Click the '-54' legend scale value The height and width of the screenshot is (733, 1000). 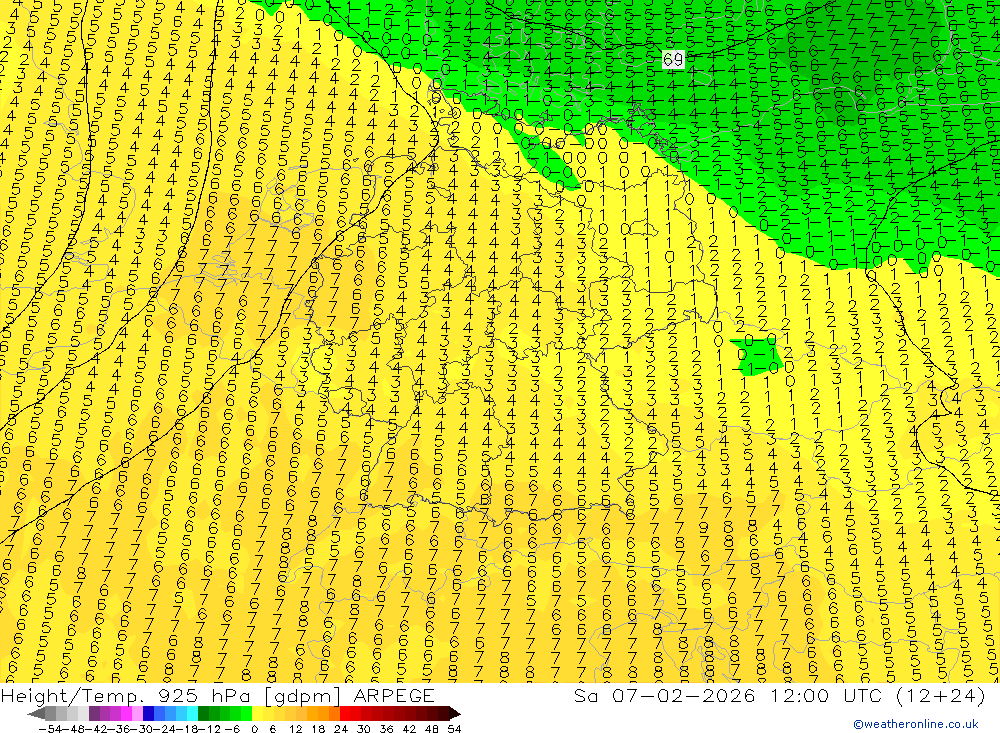[50, 729]
